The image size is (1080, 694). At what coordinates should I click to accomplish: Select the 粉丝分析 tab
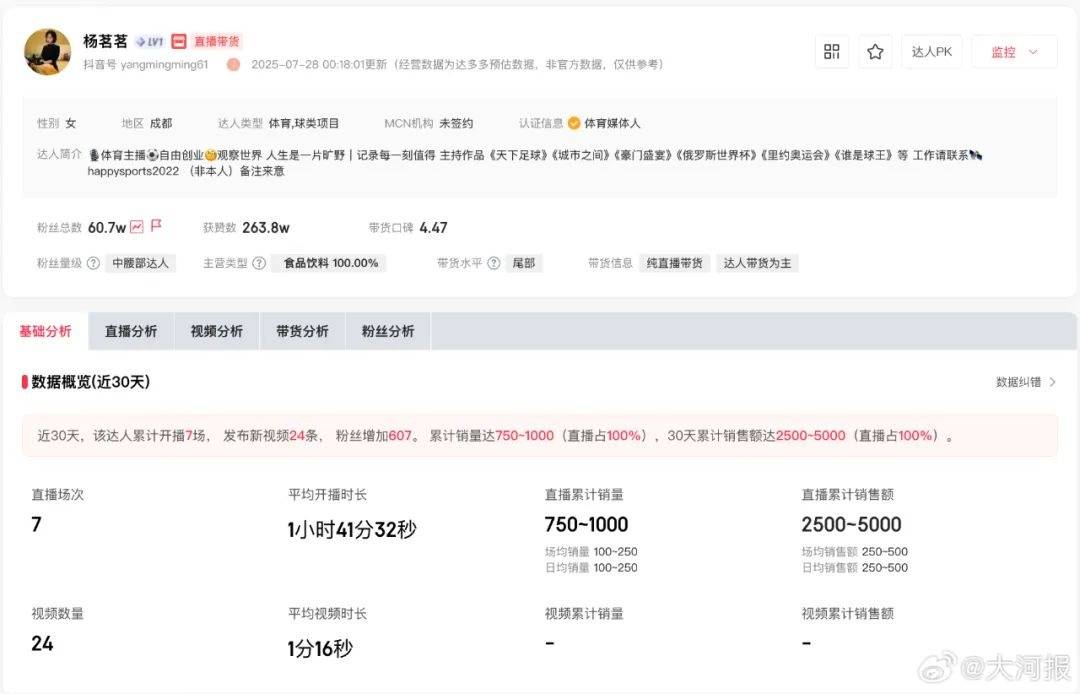pos(386,330)
